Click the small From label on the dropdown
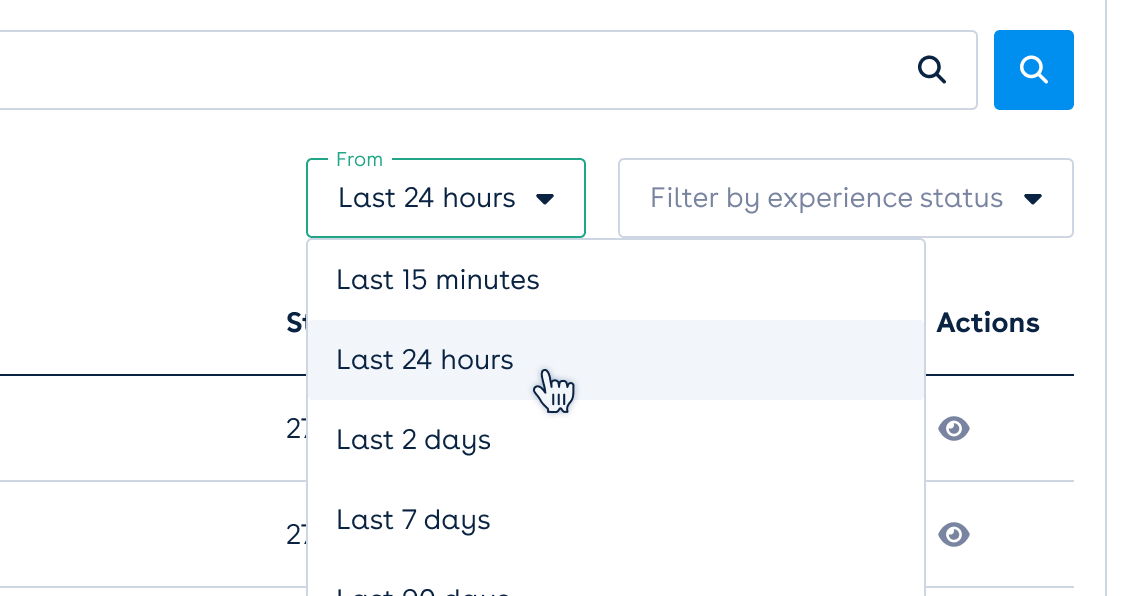 click(359, 160)
